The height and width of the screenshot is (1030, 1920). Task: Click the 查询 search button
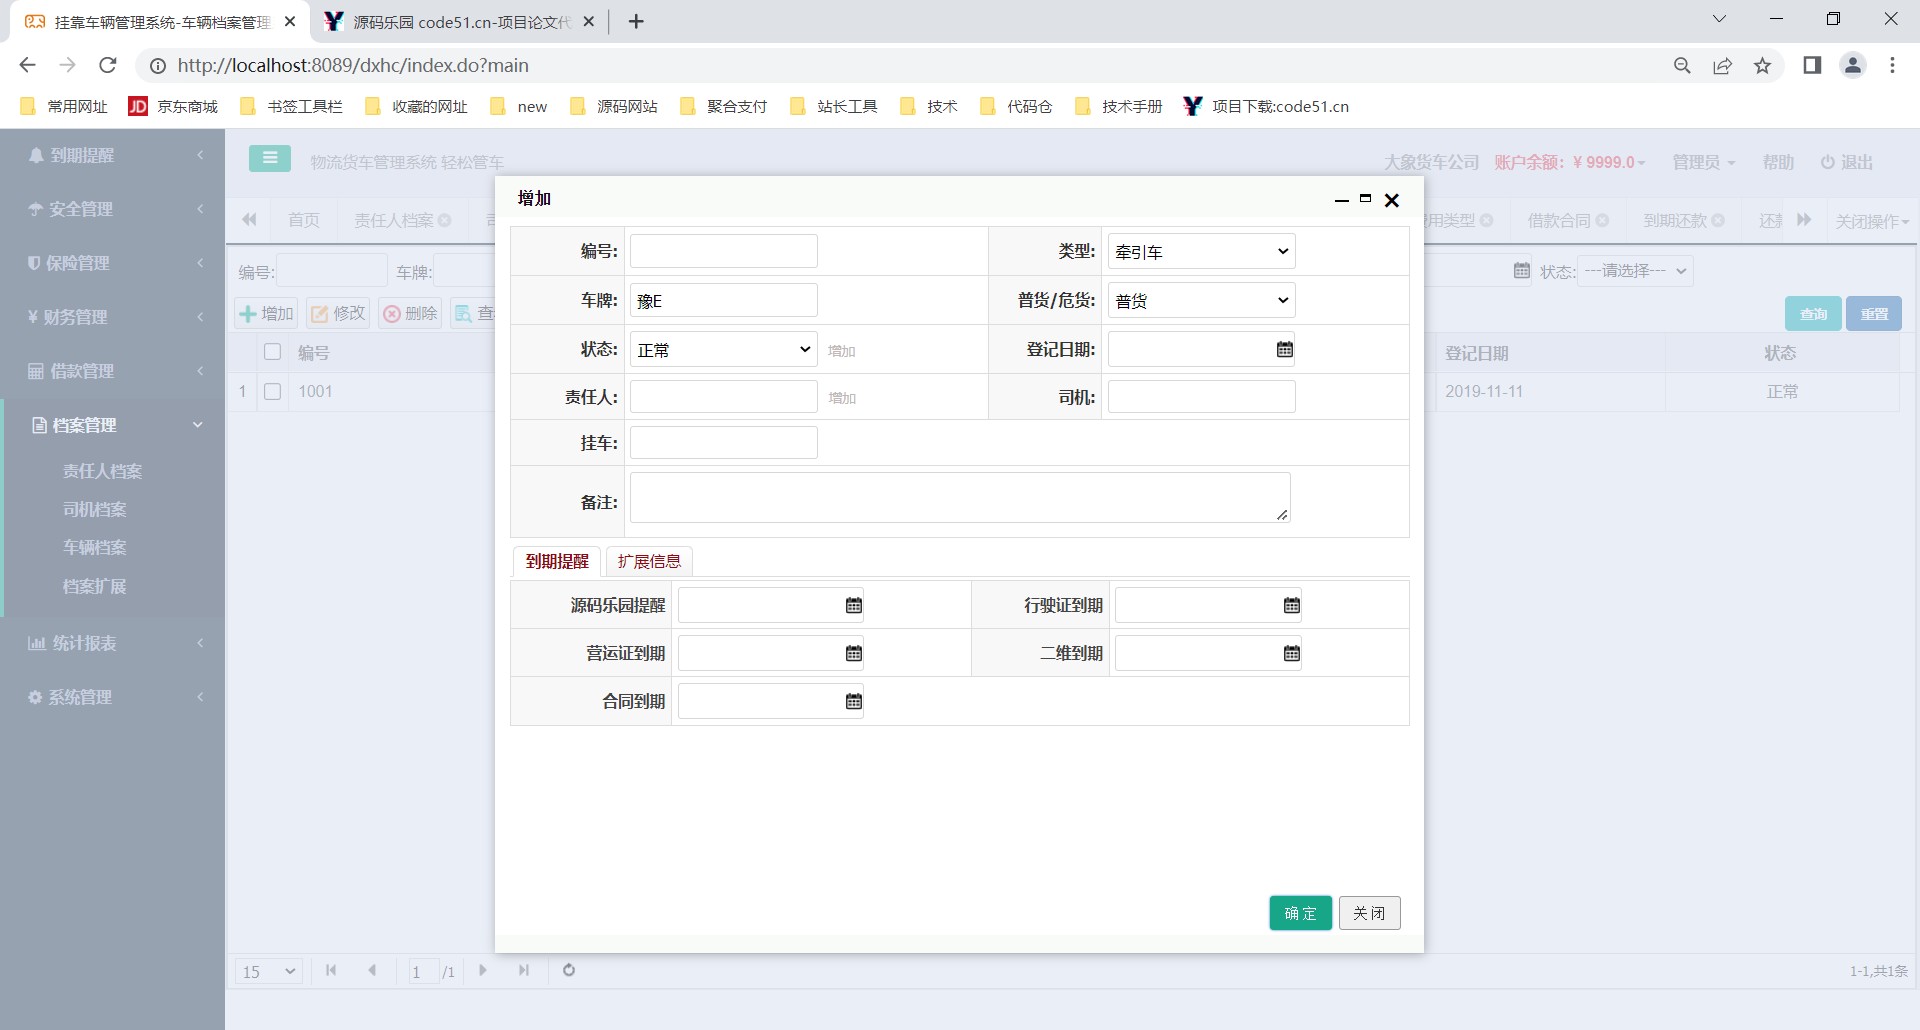1813,314
